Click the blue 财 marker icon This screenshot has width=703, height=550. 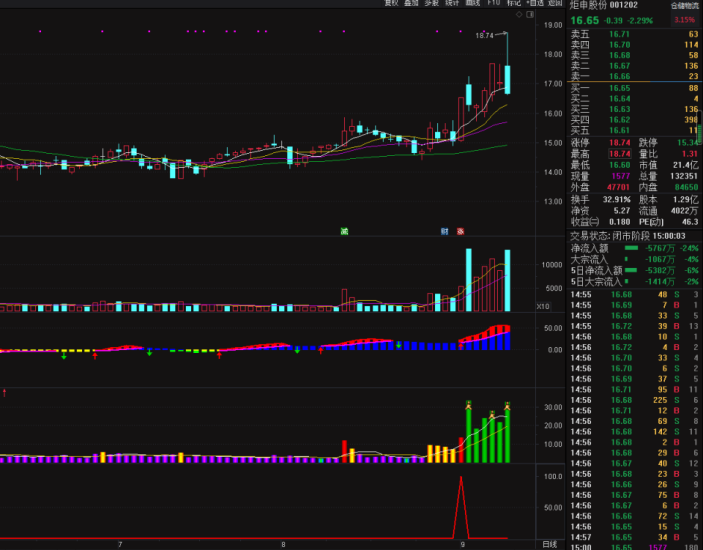[x=443, y=231]
